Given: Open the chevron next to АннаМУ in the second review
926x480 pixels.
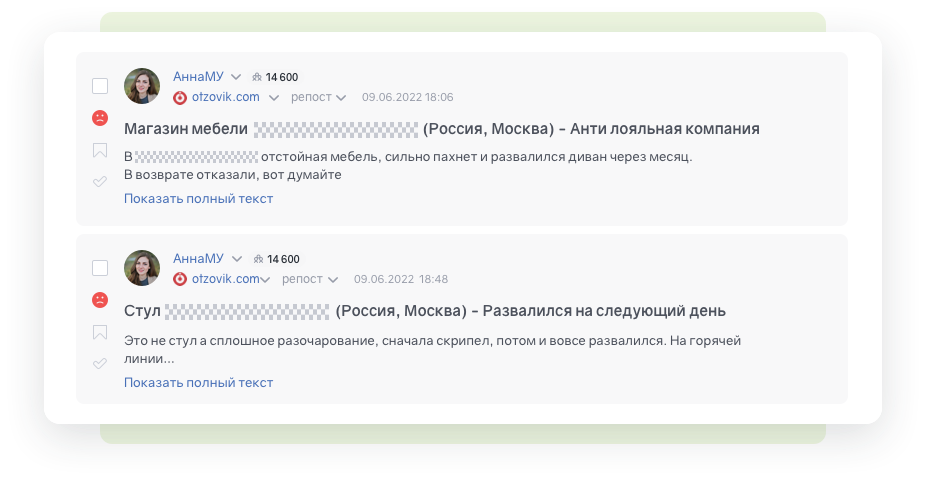Looking at the screenshot, I should click(236, 259).
